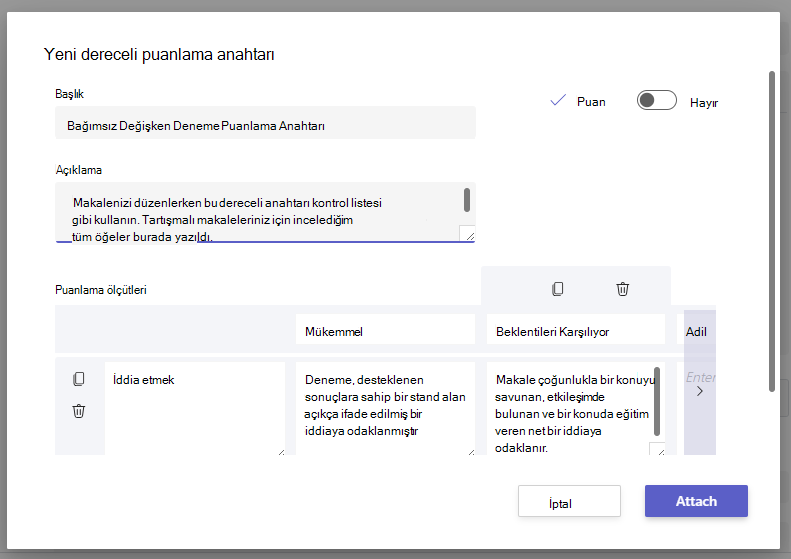The width and height of the screenshot is (791, 559).
Task: Delete the Beklentileri Karşılıyor column
Action: pos(623,289)
